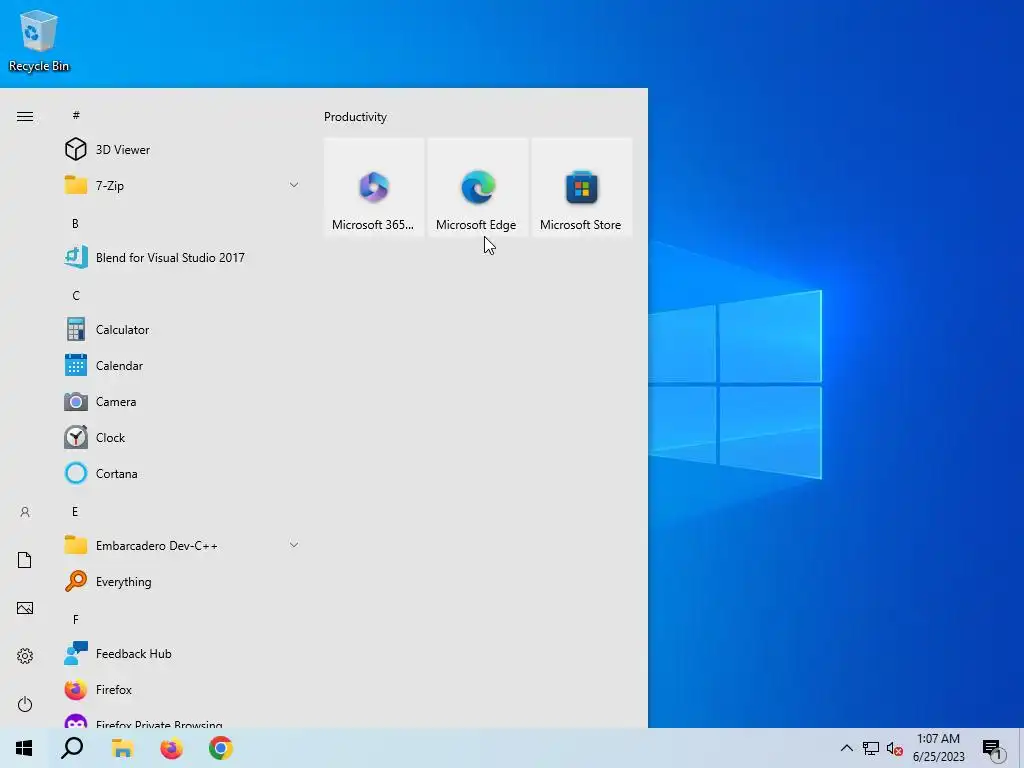Open 3D Viewer from the app list

click(181, 150)
